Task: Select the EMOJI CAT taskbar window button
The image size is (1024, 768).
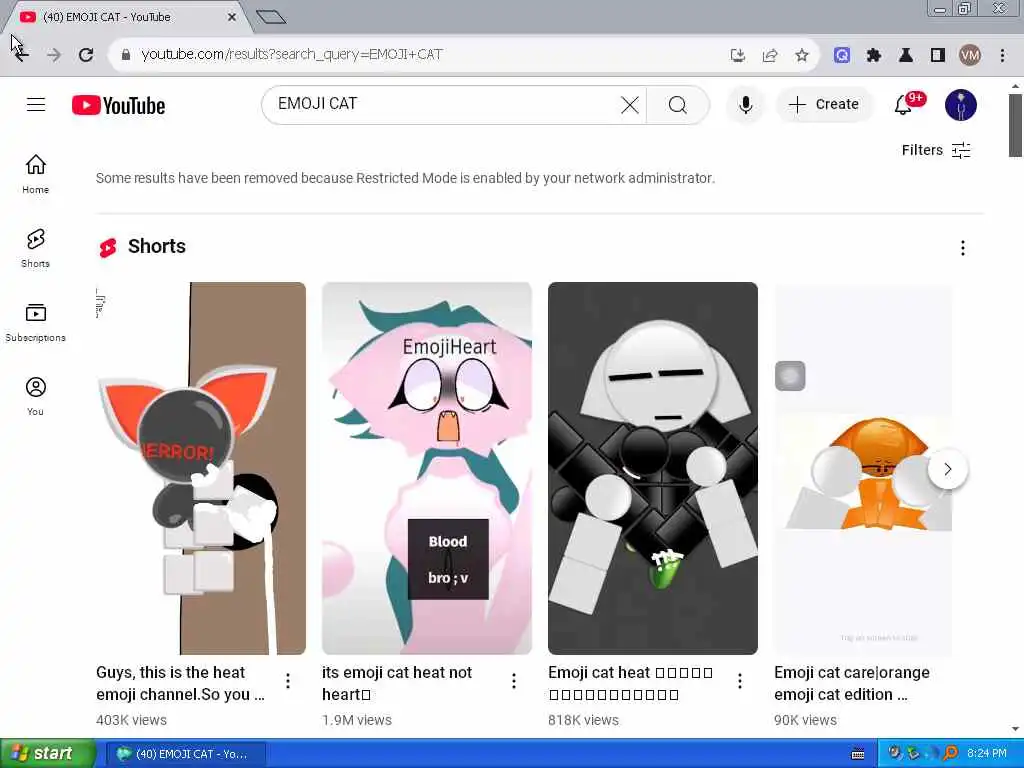Action: click(x=185, y=754)
